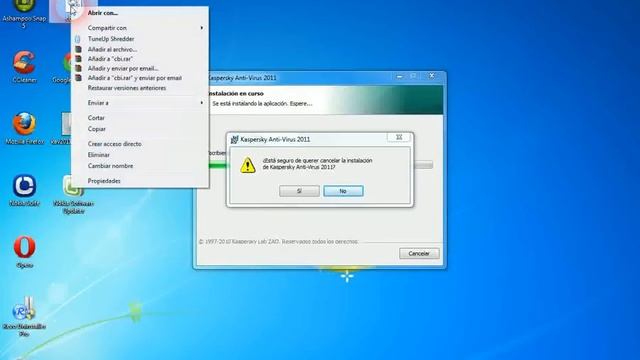This screenshot has height=360, width=640.
Task: Click the No button in the dialog
Action: (x=343, y=191)
